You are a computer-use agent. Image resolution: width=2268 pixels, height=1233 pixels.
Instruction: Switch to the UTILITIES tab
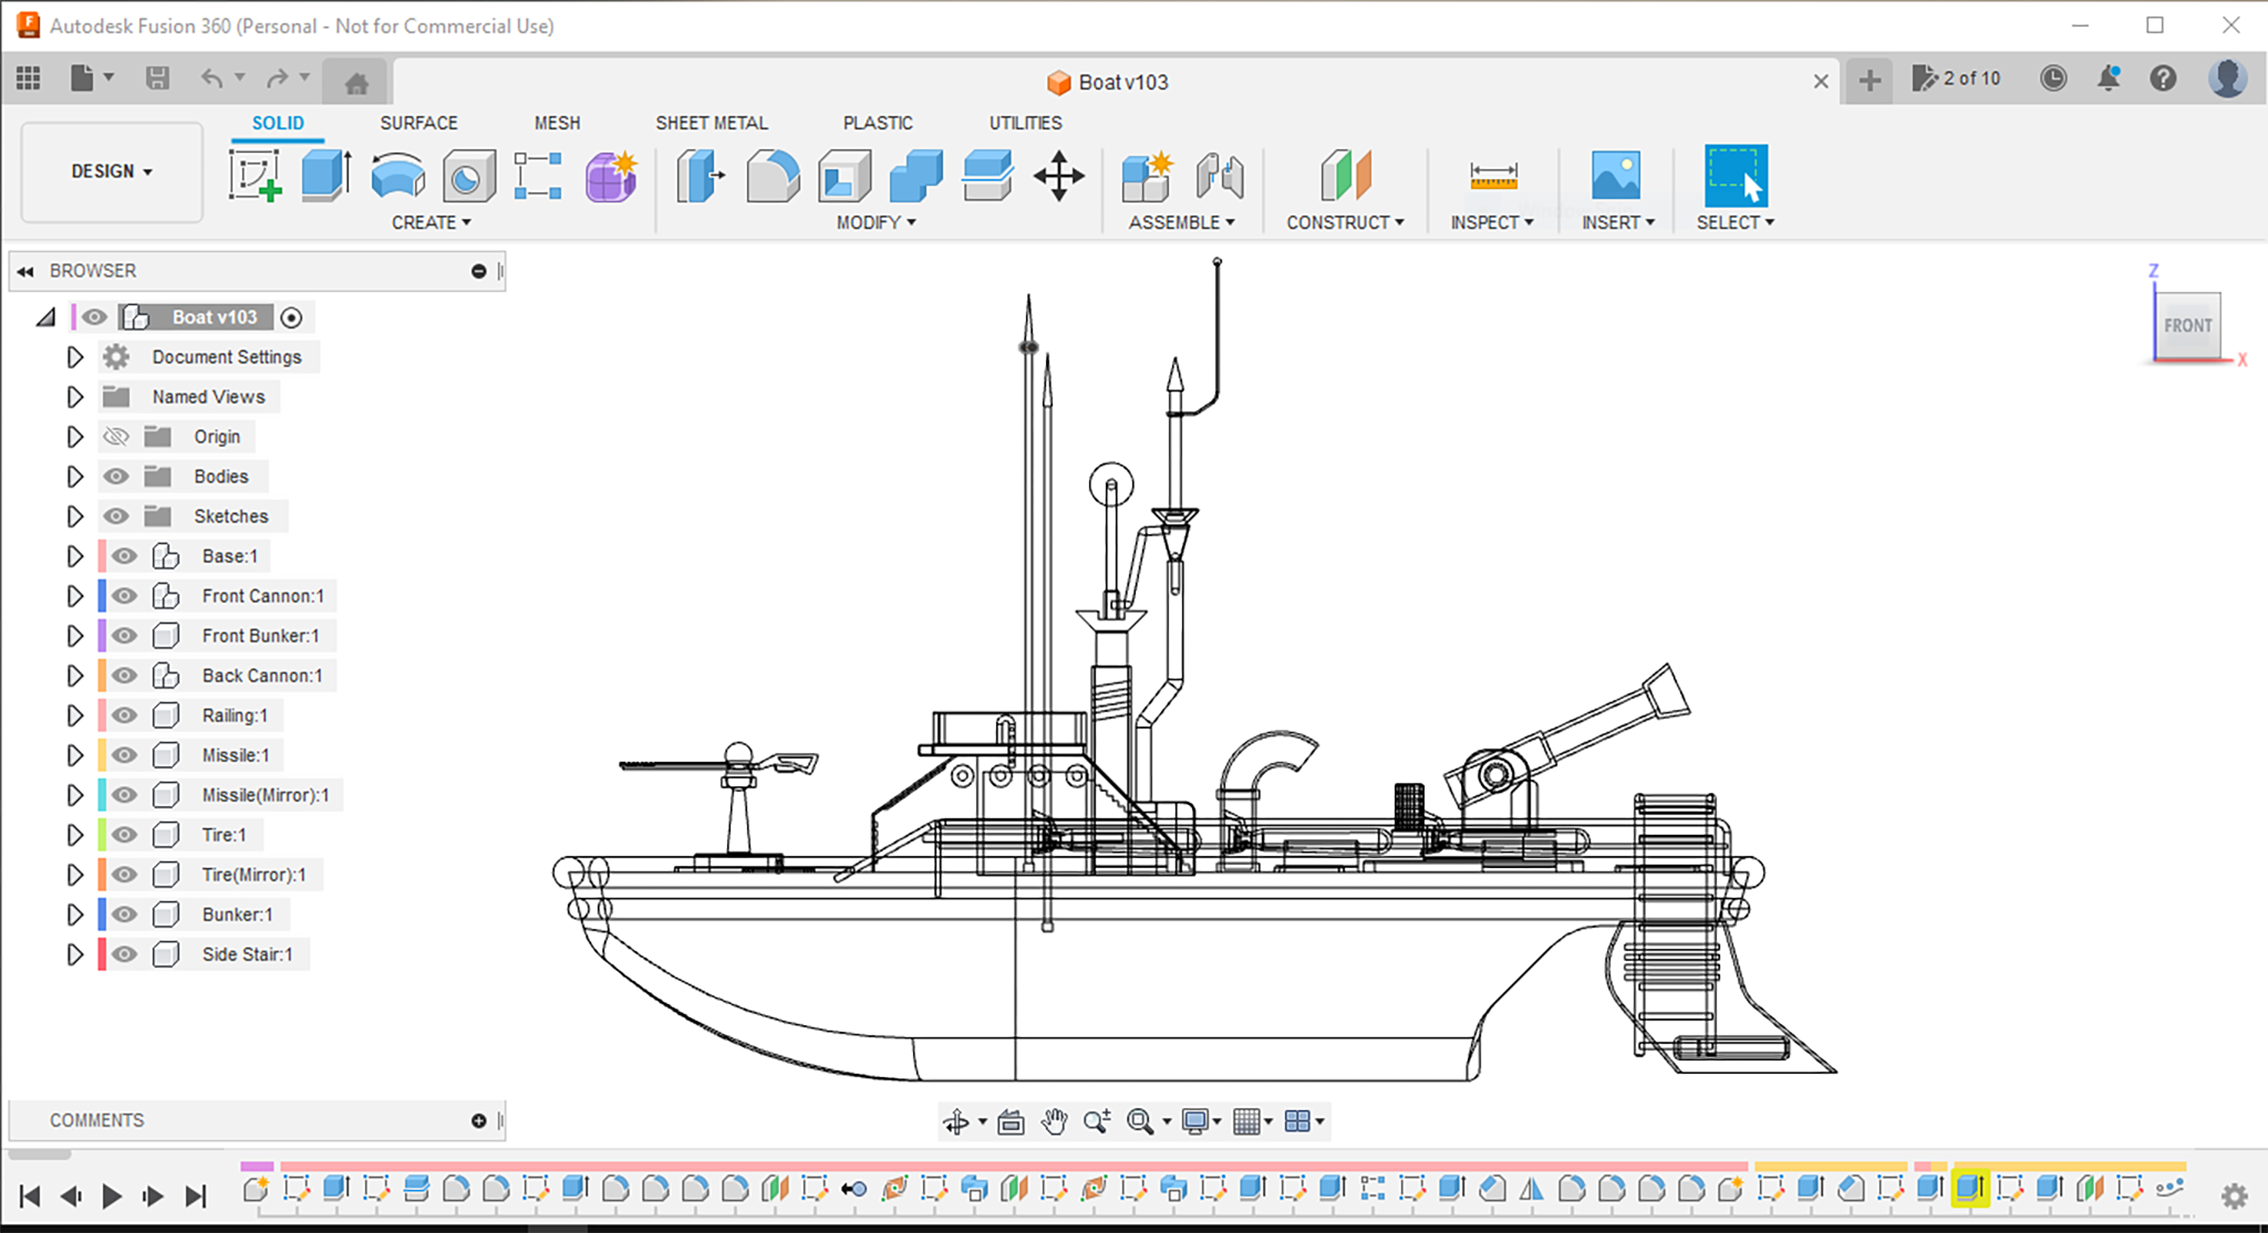[x=1025, y=123]
